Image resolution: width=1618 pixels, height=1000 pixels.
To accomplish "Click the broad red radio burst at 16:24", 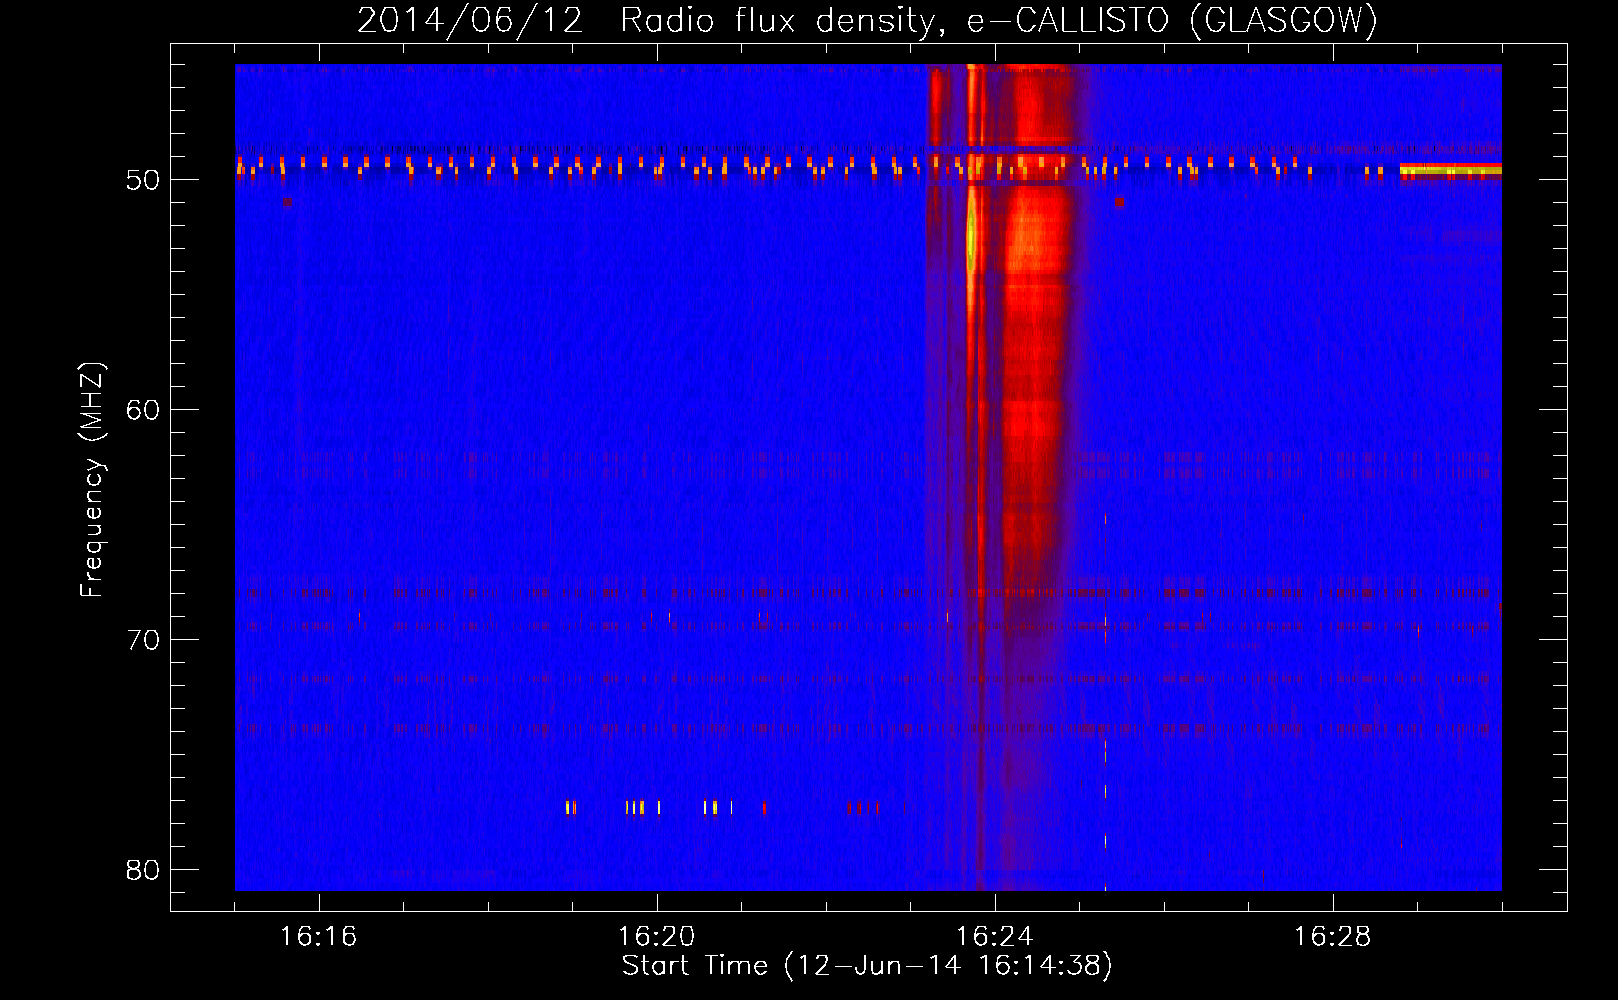I will click(x=1035, y=330).
